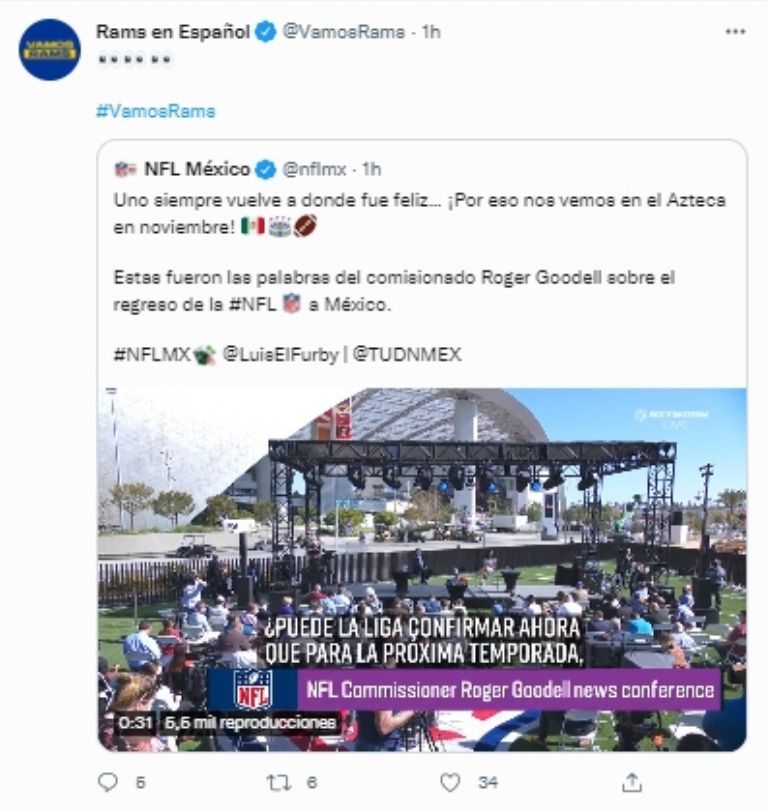Open the #VamosRams hashtag
768x810 pixels.
click(x=155, y=111)
